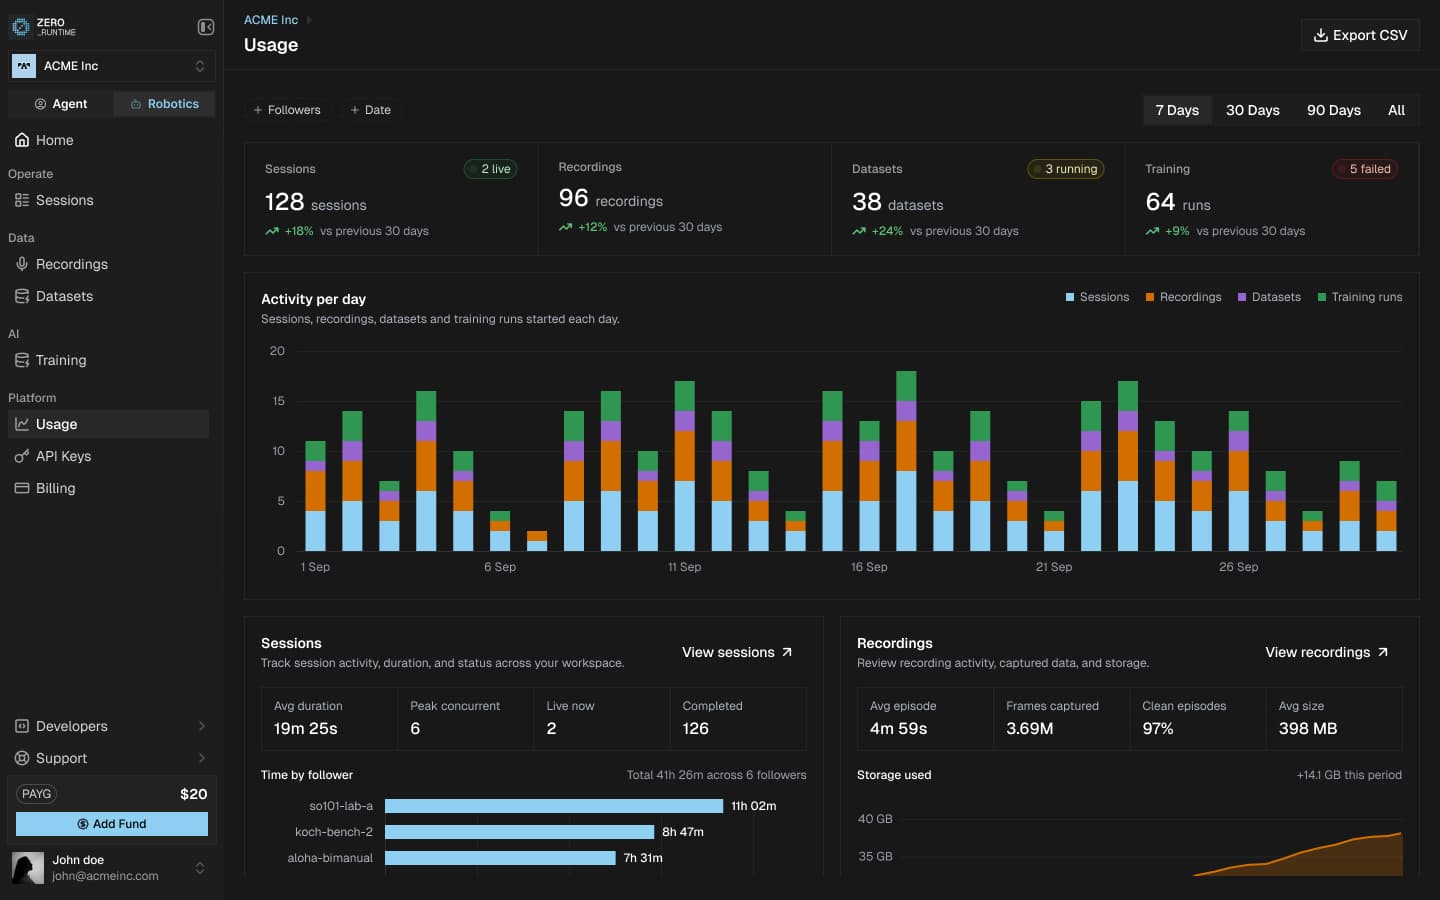The height and width of the screenshot is (900, 1440).
Task: Expand the Developers menu
Action: pyautogui.click(x=111, y=726)
